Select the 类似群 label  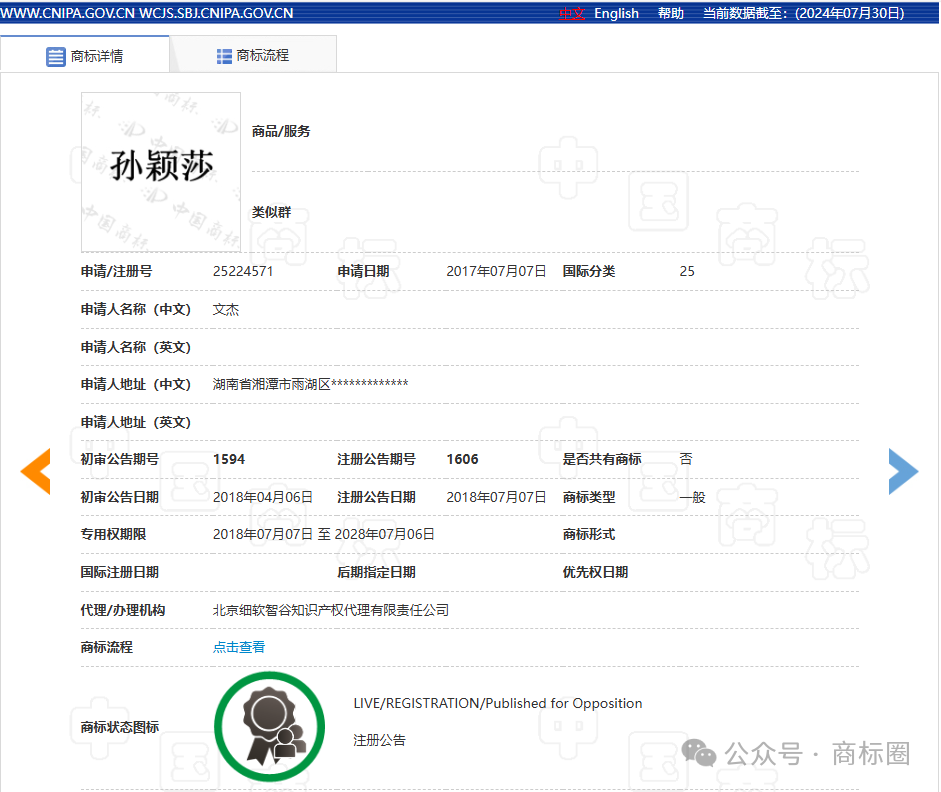271,212
